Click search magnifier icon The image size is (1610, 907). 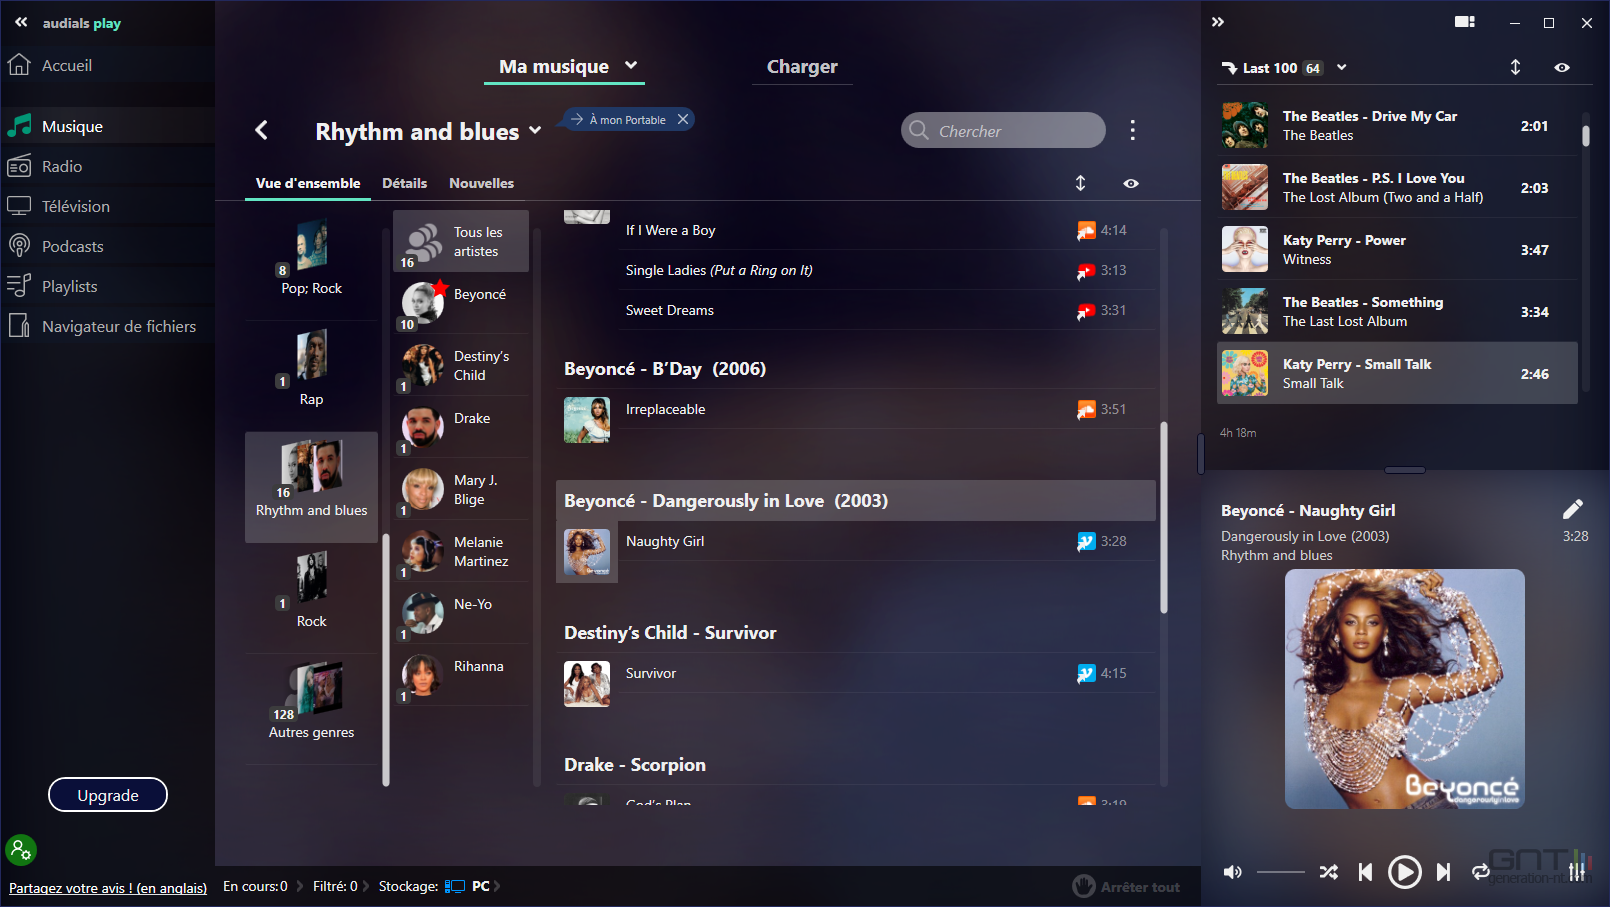click(x=919, y=130)
